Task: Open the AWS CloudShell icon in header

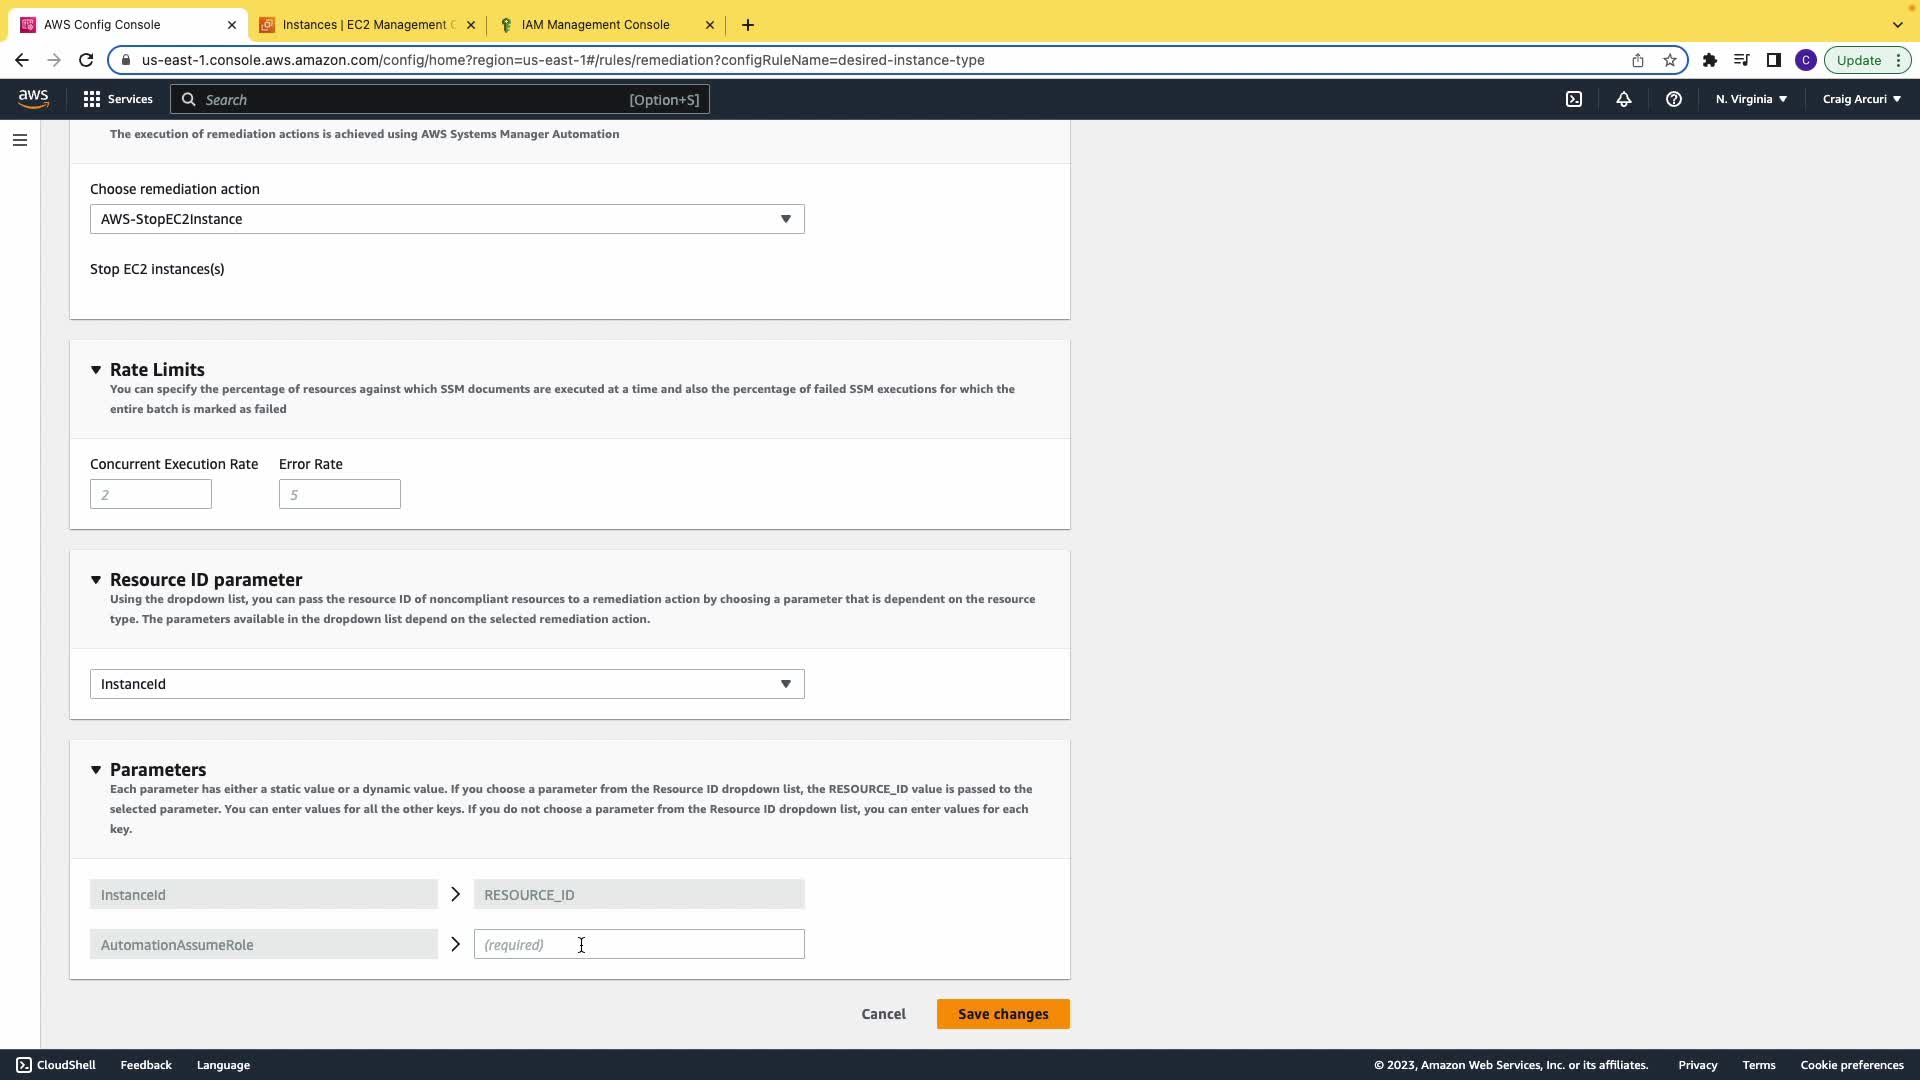Action: pos(1574,99)
